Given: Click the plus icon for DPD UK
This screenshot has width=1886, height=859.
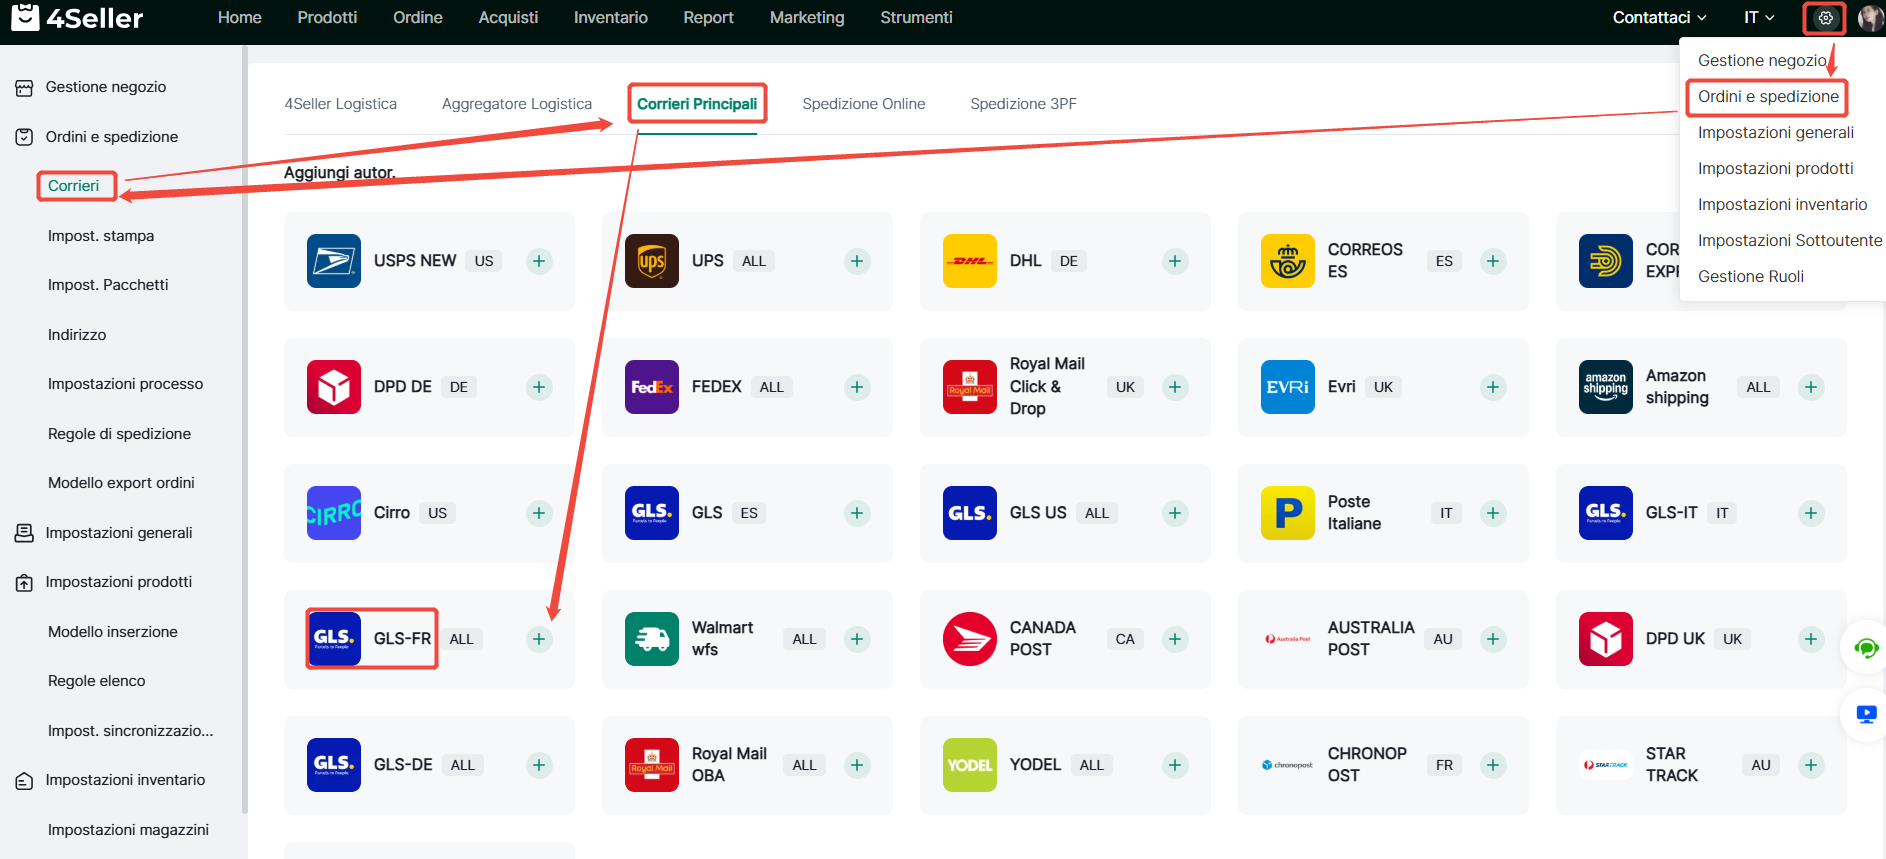Looking at the screenshot, I should tap(1811, 639).
